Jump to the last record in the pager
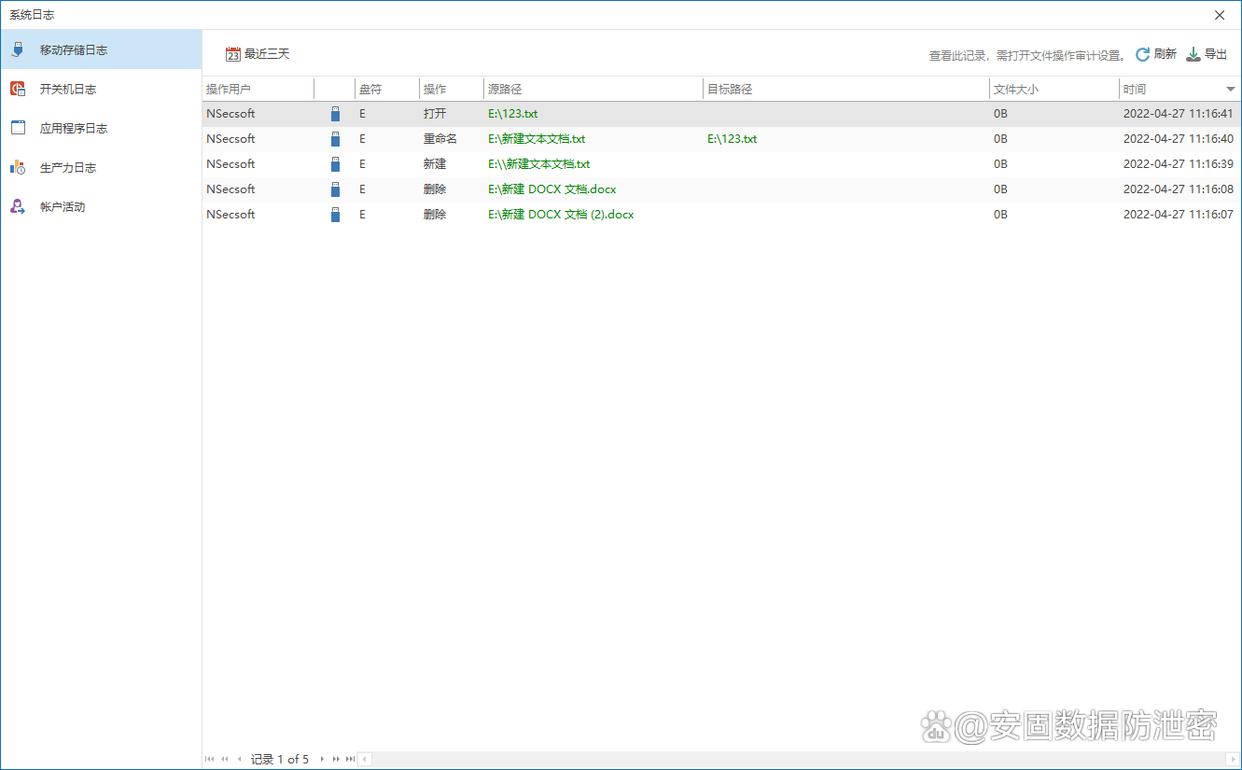Image resolution: width=1242 pixels, height=770 pixels. (350, 759)
